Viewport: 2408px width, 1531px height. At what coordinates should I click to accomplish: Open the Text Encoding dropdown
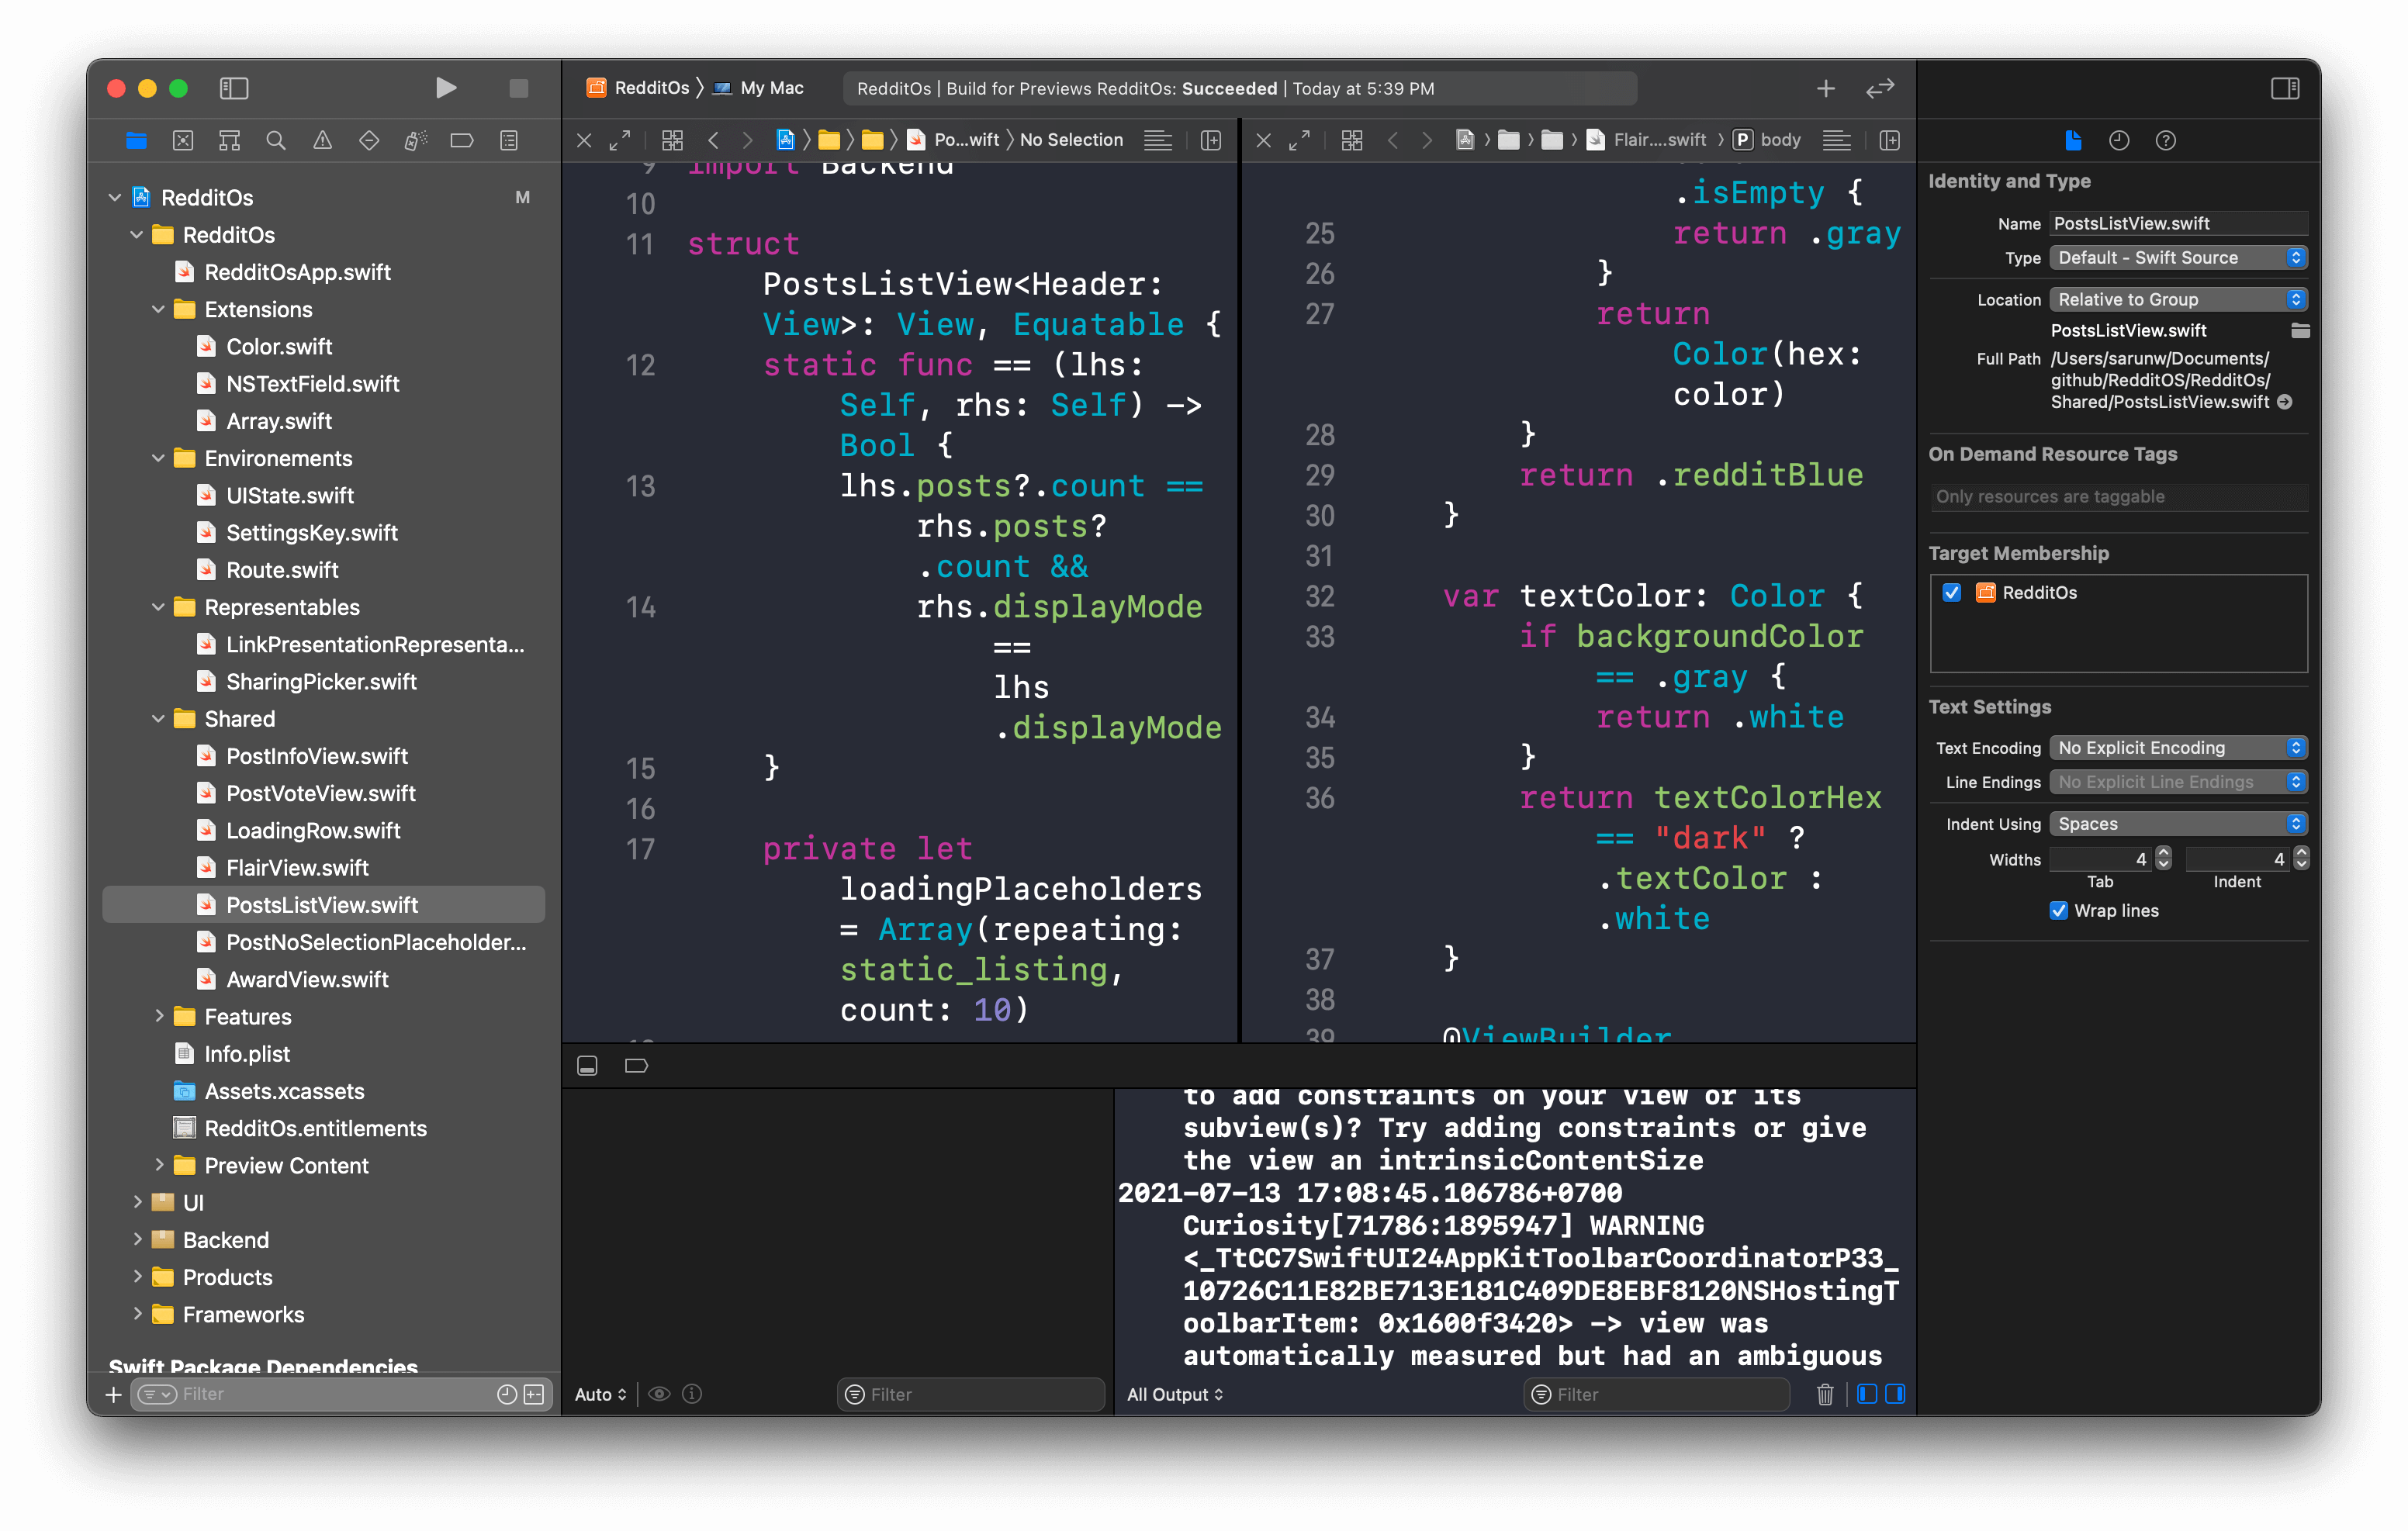coord(2178,748)
